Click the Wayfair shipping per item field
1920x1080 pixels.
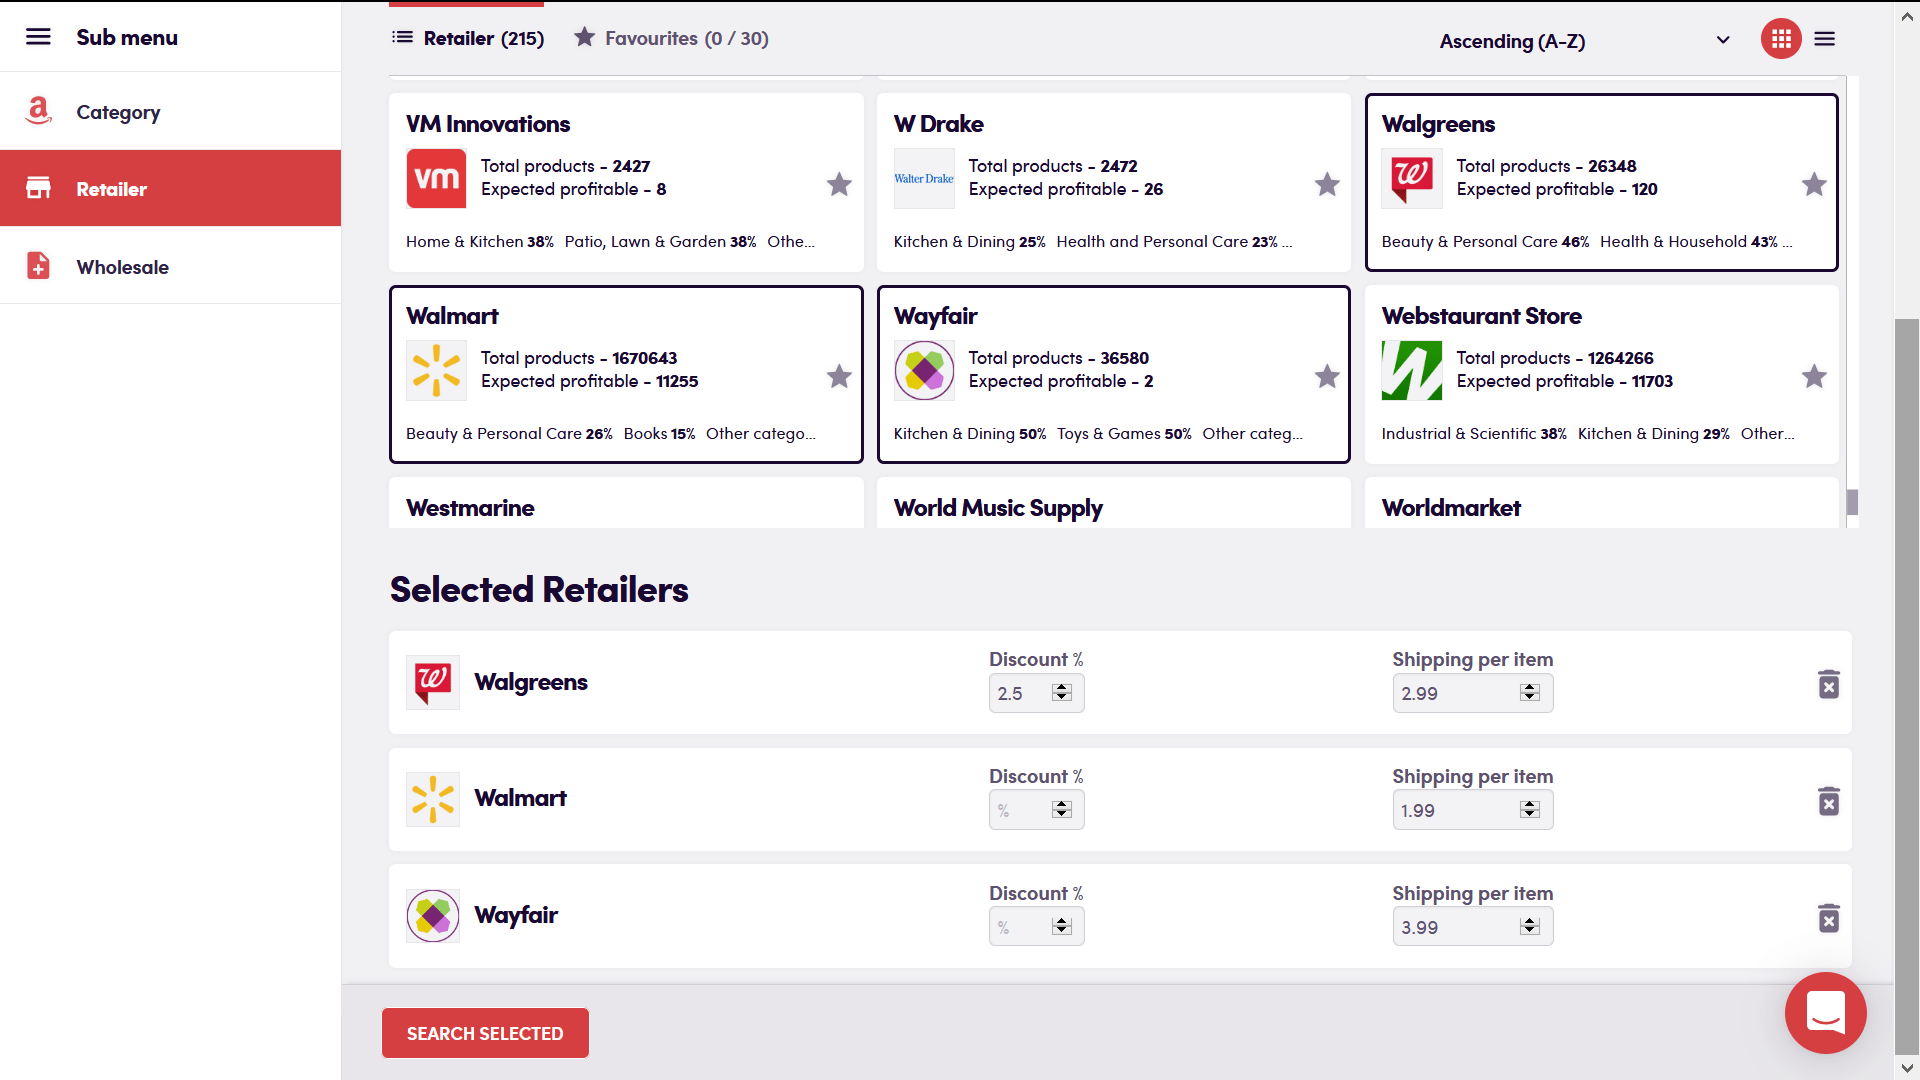pyautogui.click(x=1472, y=927)
